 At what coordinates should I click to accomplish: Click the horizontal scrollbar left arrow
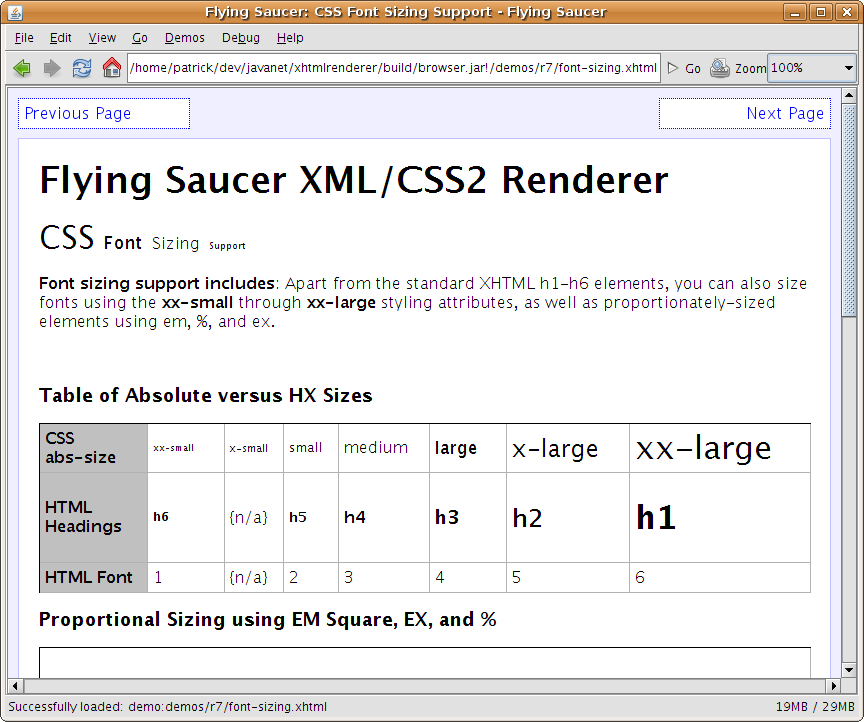click(15, 686)
